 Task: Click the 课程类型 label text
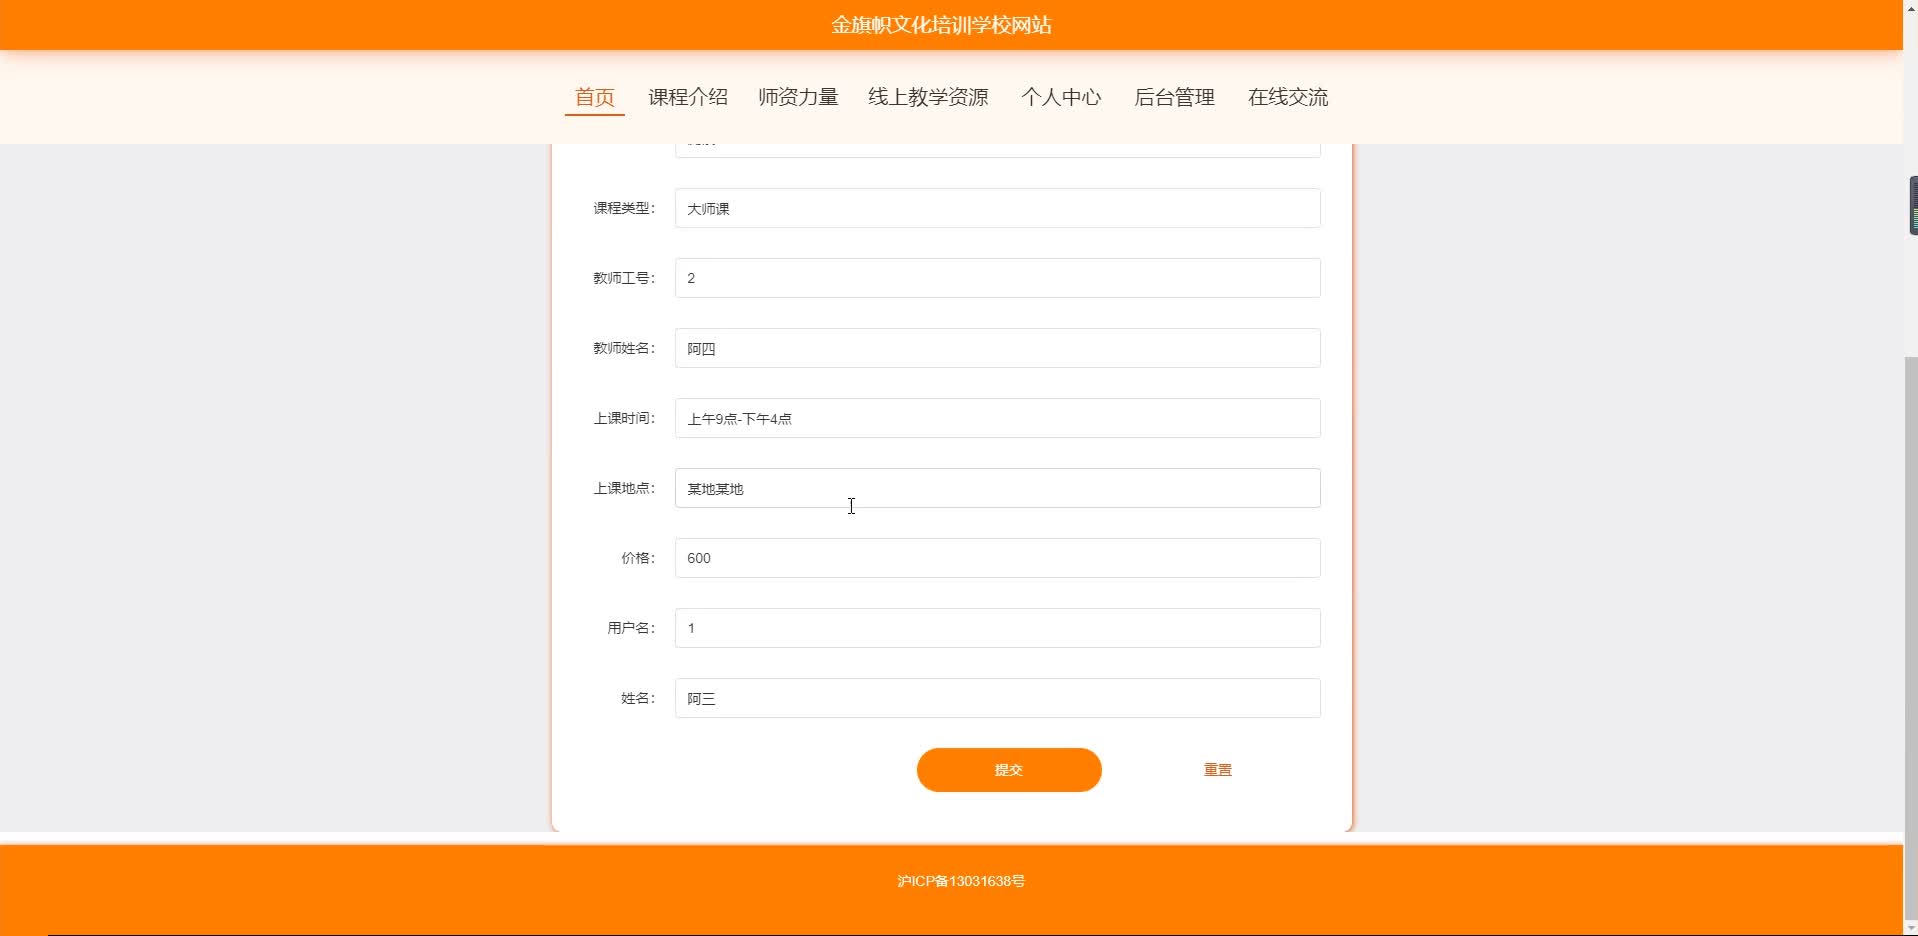624,208
